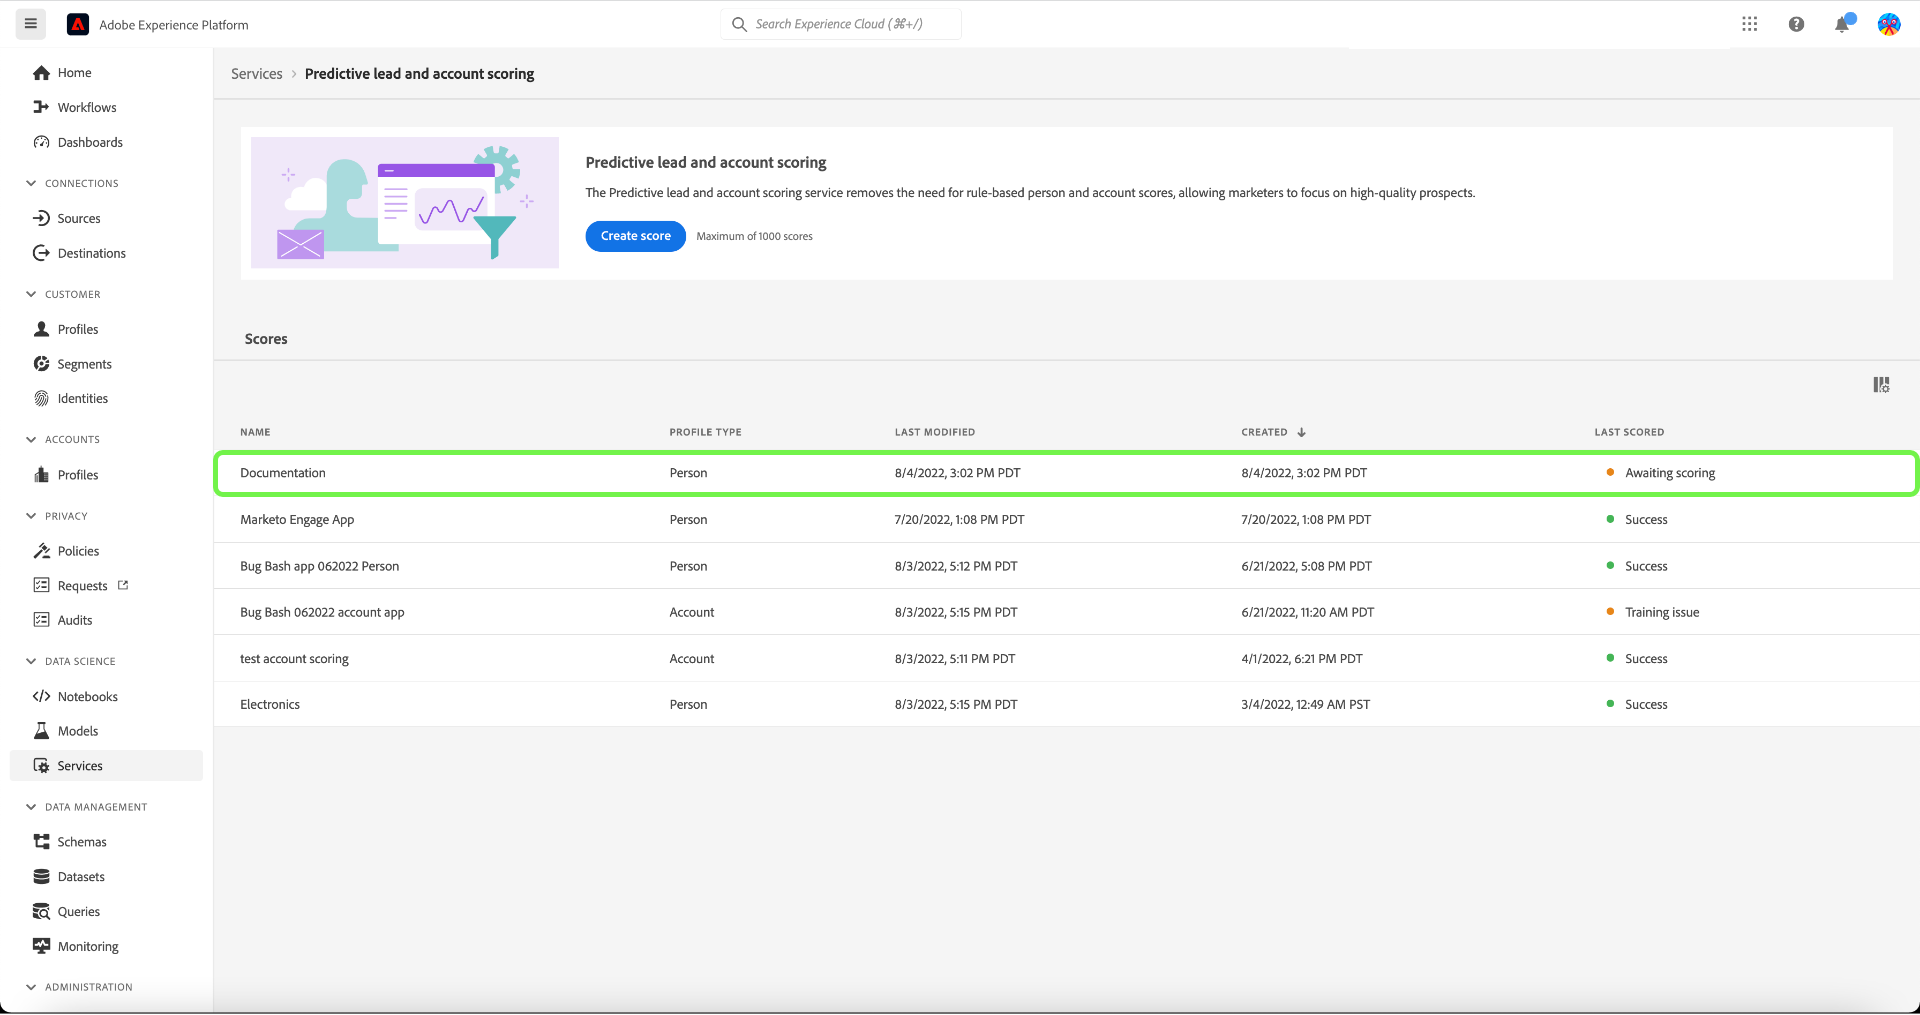Image resolution: width=1920 pixels, height=1015 pixels.
Task: Open the user profile avatar
Action: [x=1889, y=24]
